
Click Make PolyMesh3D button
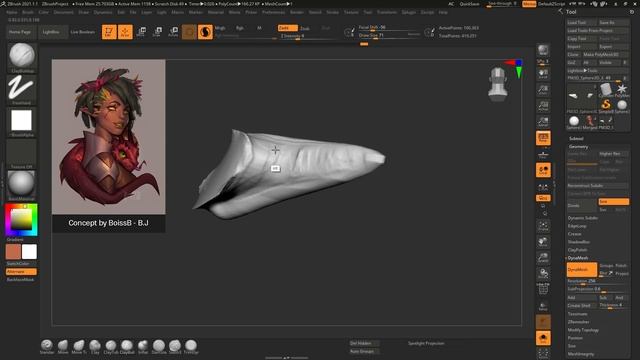(x=605, y=55)
